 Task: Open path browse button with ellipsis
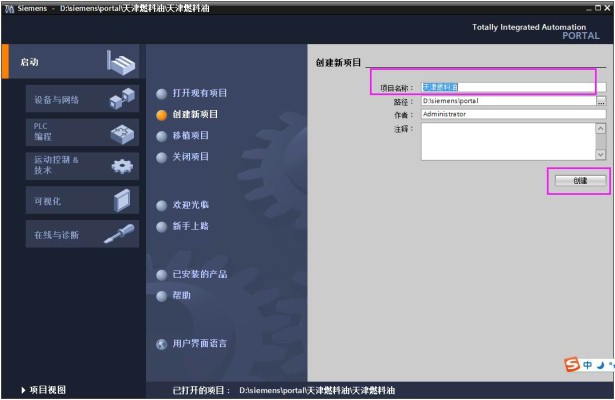point(601,101)
